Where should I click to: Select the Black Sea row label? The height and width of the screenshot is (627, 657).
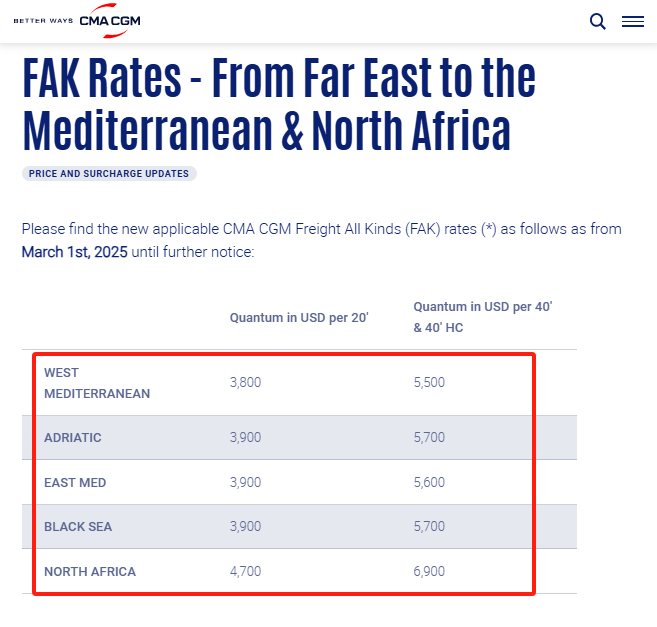coord(78,527)
